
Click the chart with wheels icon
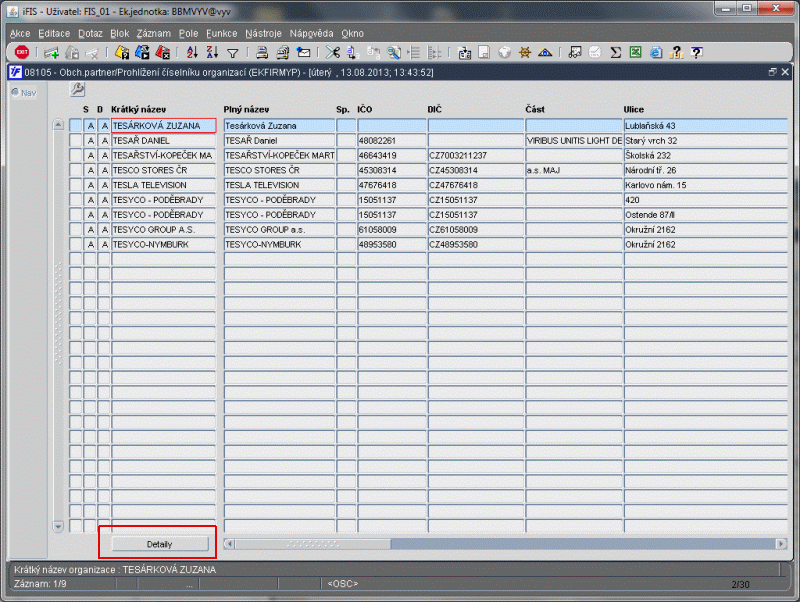[575, 52]
